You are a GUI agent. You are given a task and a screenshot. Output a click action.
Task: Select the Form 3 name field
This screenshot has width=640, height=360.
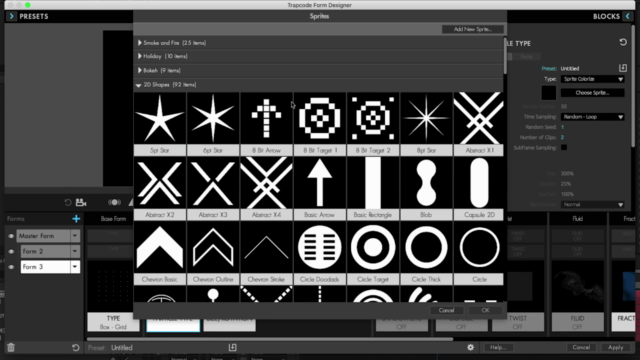tap(45, 267)
